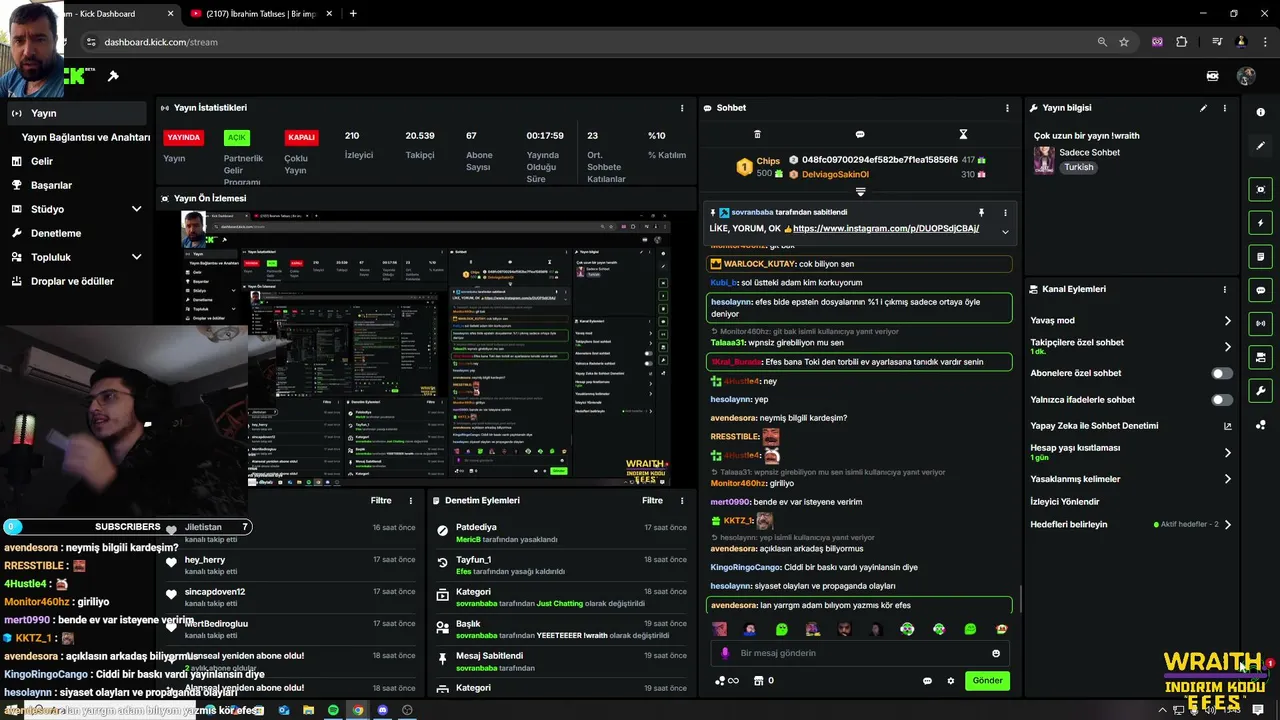The width and height of the screenshot is (1280, 720).
Task: Click the browser address bar
Action: 590,42
